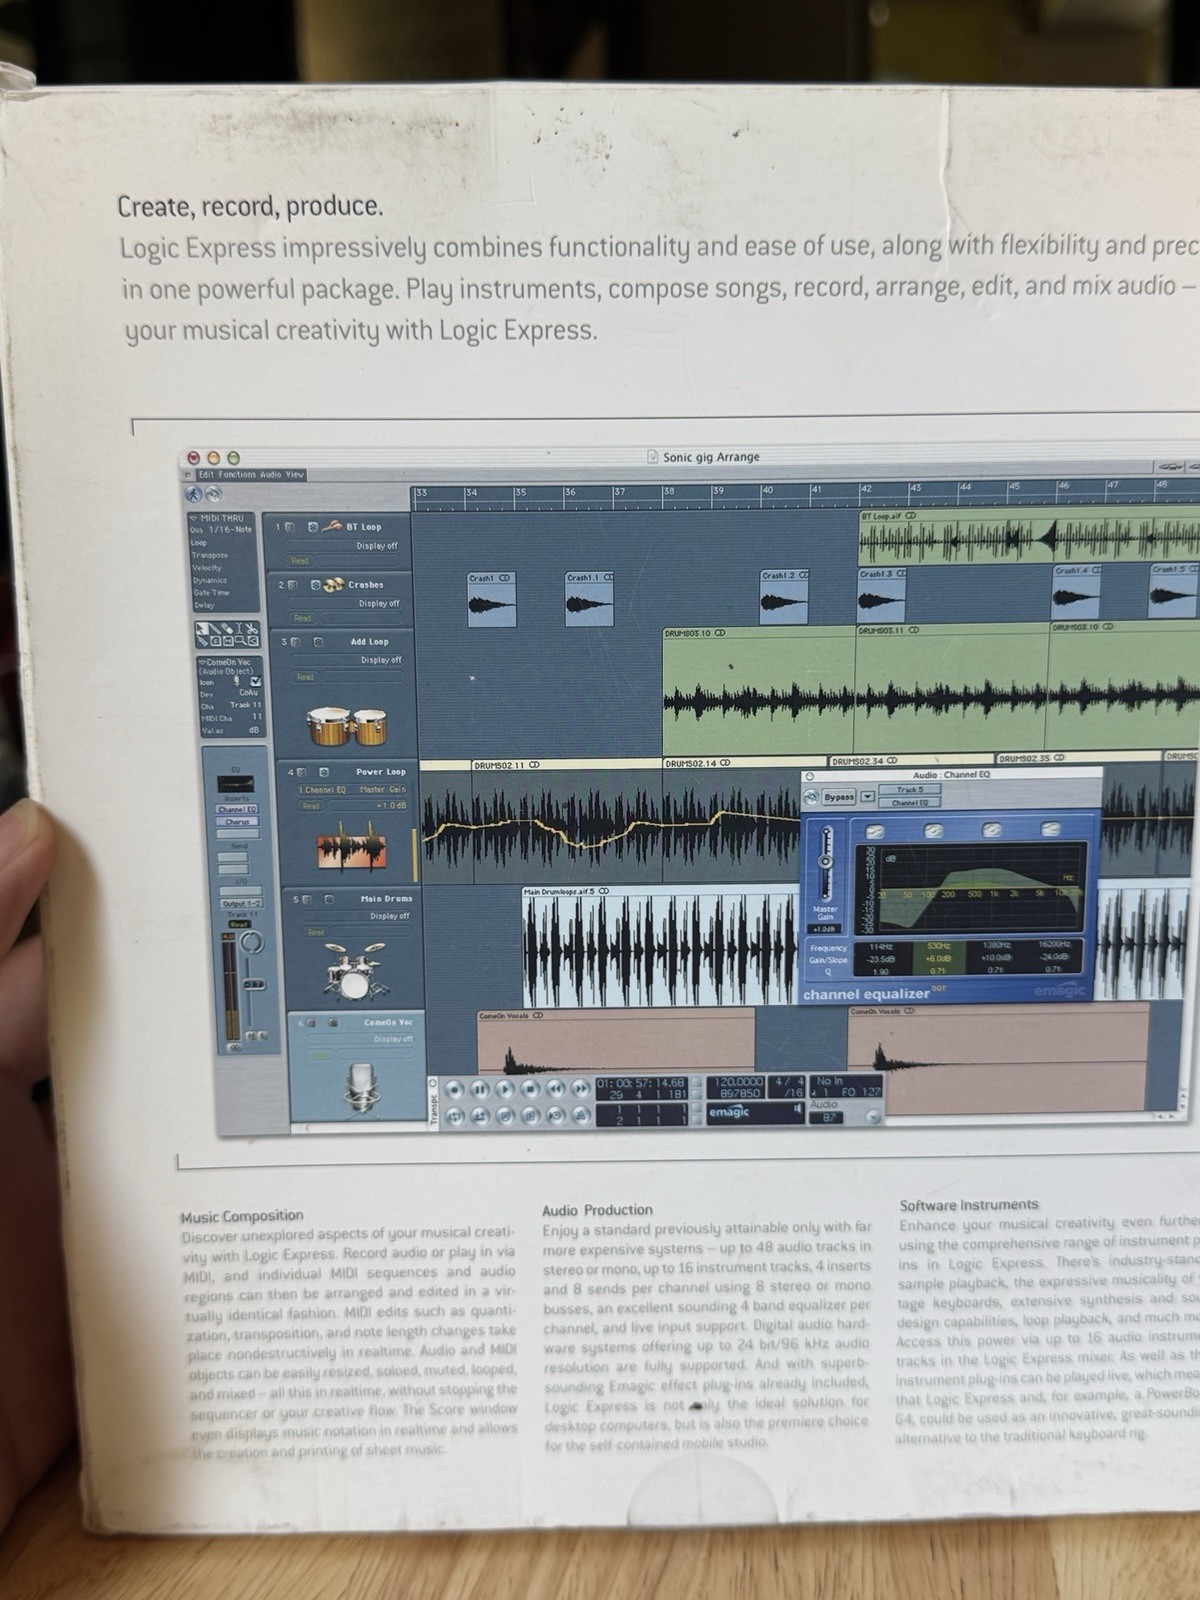Toggle the Cycle mode button in transport
Viewport: 1200px width, 1600px height.
455,1116
